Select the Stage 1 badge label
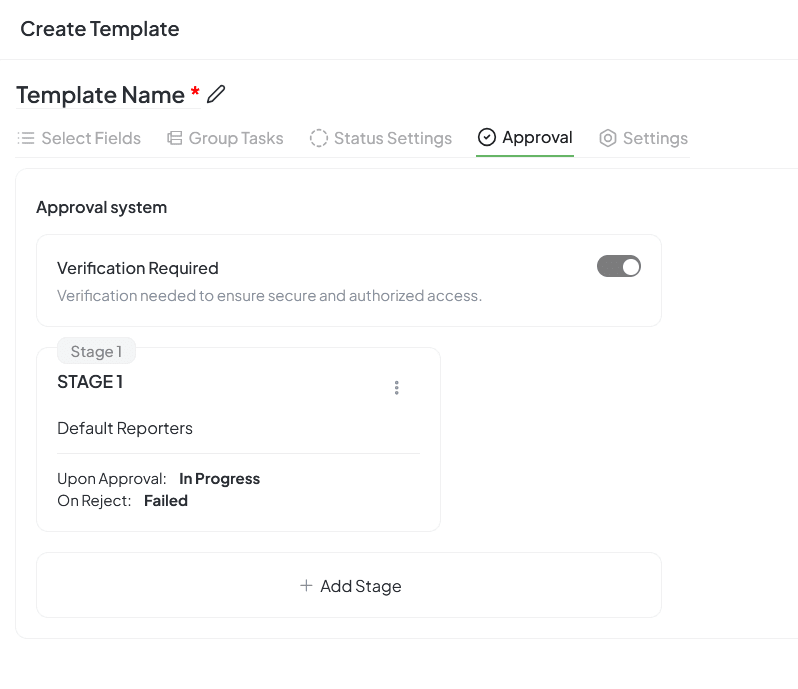Viewport: 798px width, 689px height. [96, 352]
